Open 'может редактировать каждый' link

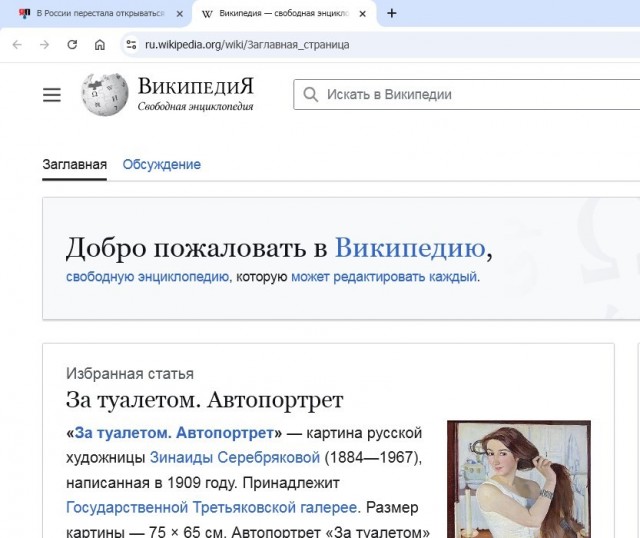[384, 277]
